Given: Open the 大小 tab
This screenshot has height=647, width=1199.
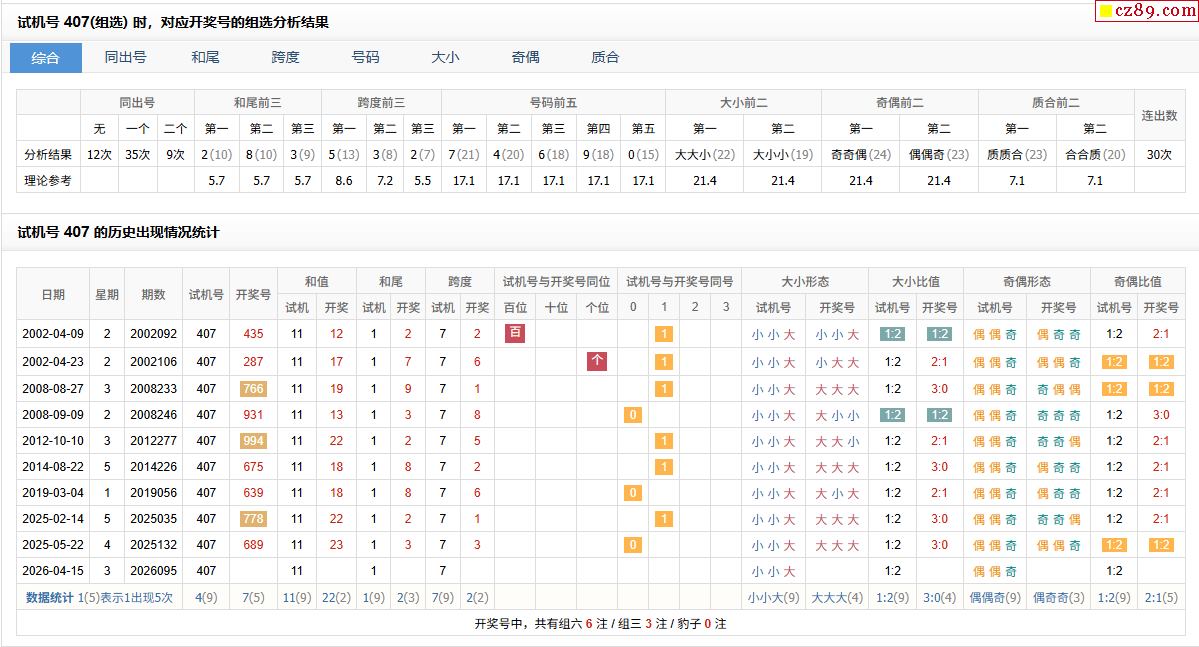Looking at the screenshot, I should click(x=445, y=57).
